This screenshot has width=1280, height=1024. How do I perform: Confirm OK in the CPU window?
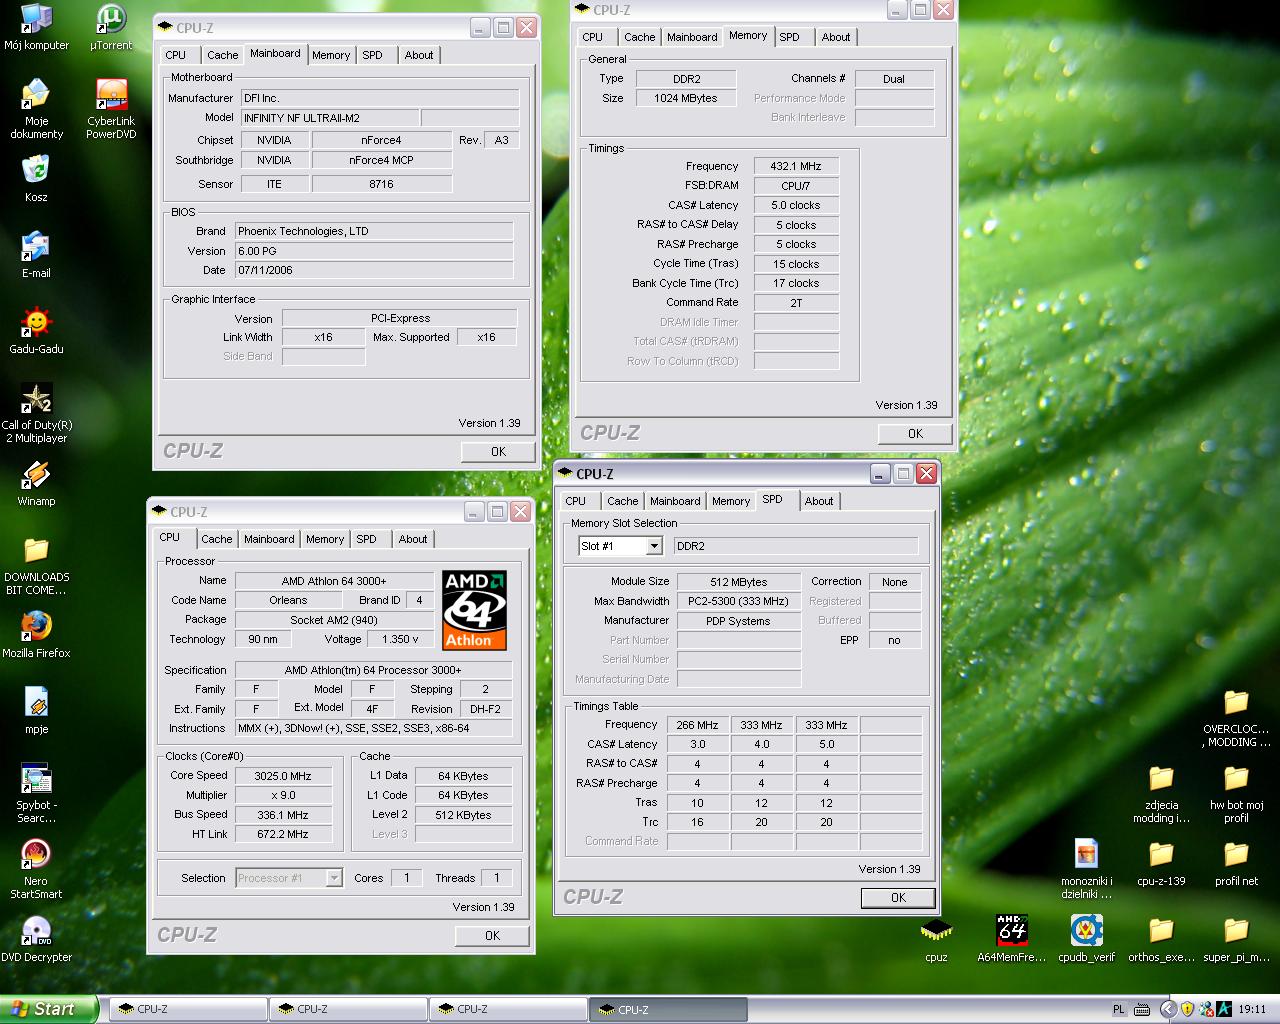coord(492,936)
